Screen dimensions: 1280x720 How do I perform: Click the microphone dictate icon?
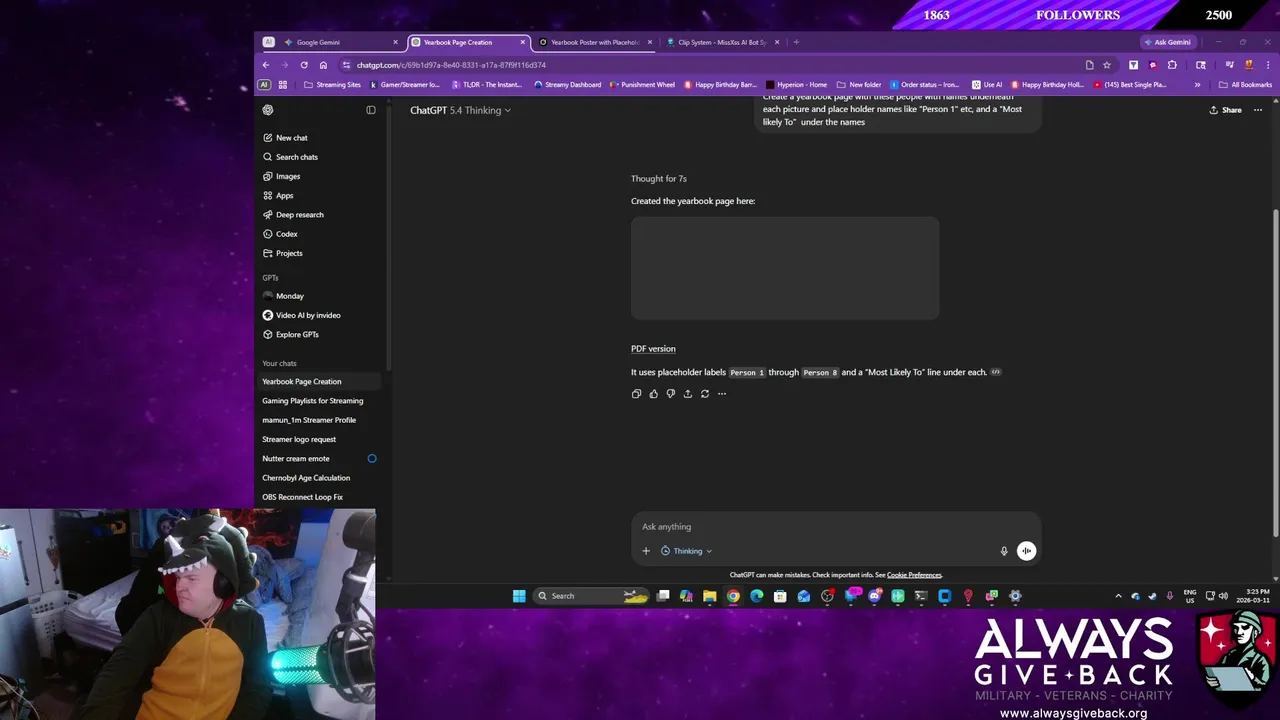(x=1004, y=551)
